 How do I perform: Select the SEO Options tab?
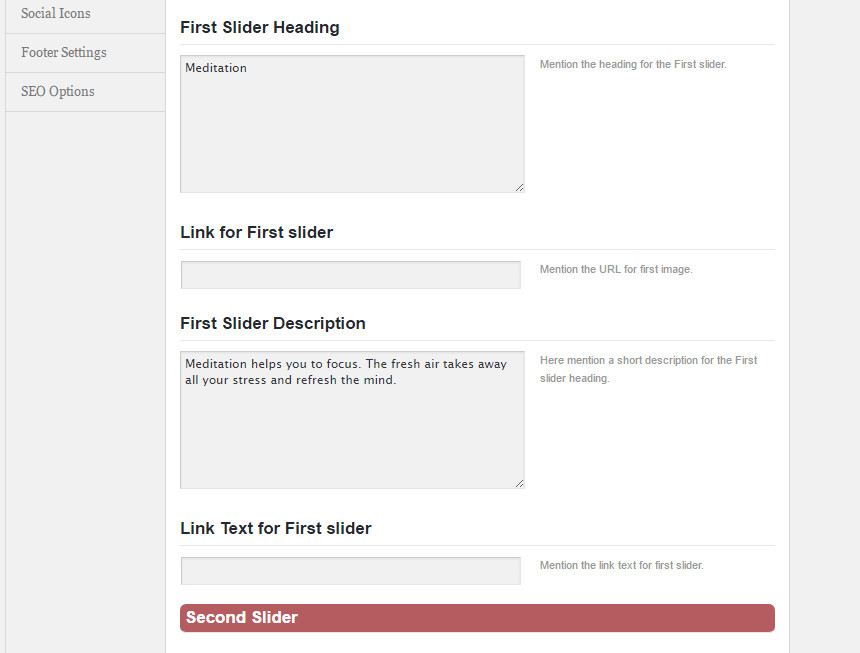pos(85,92)
